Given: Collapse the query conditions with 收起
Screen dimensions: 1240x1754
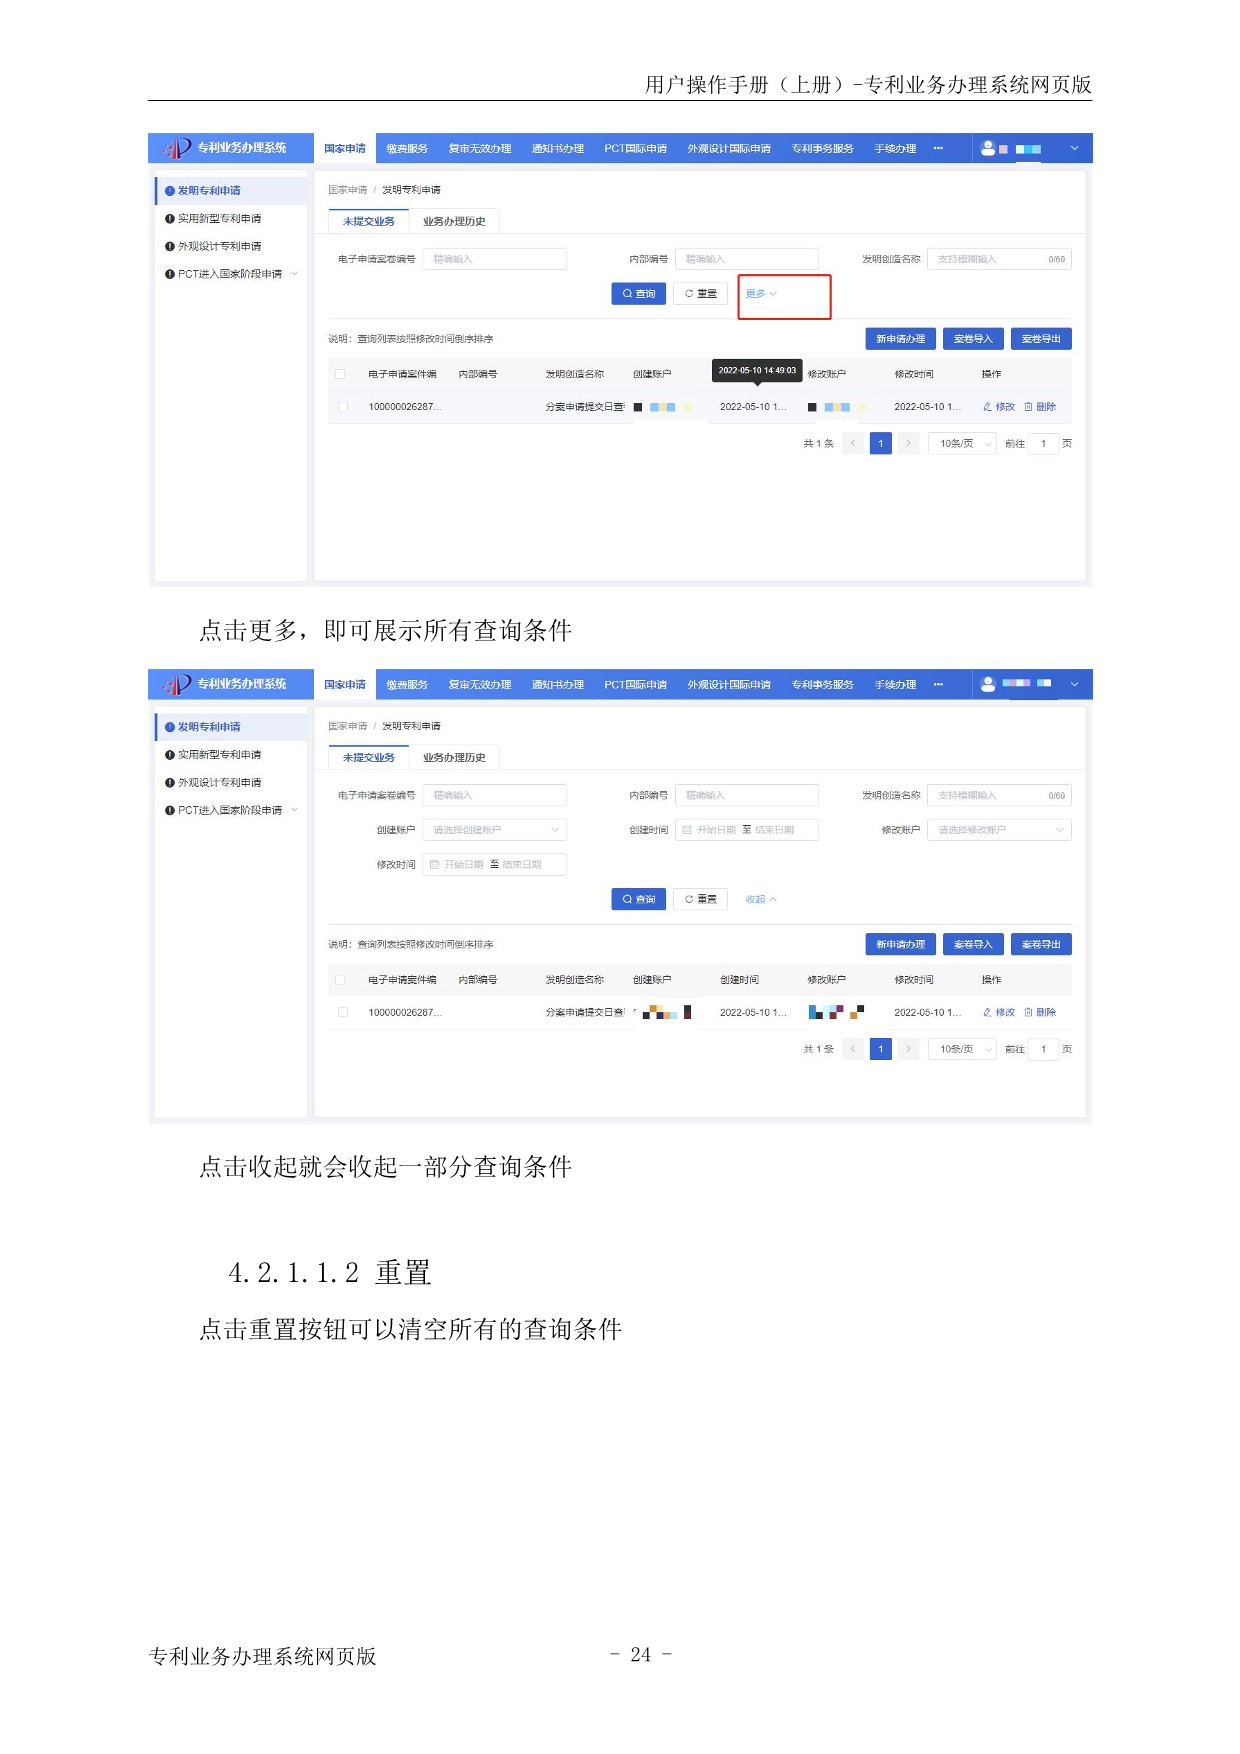Looking at the screenshot, I should coord(760,900).
